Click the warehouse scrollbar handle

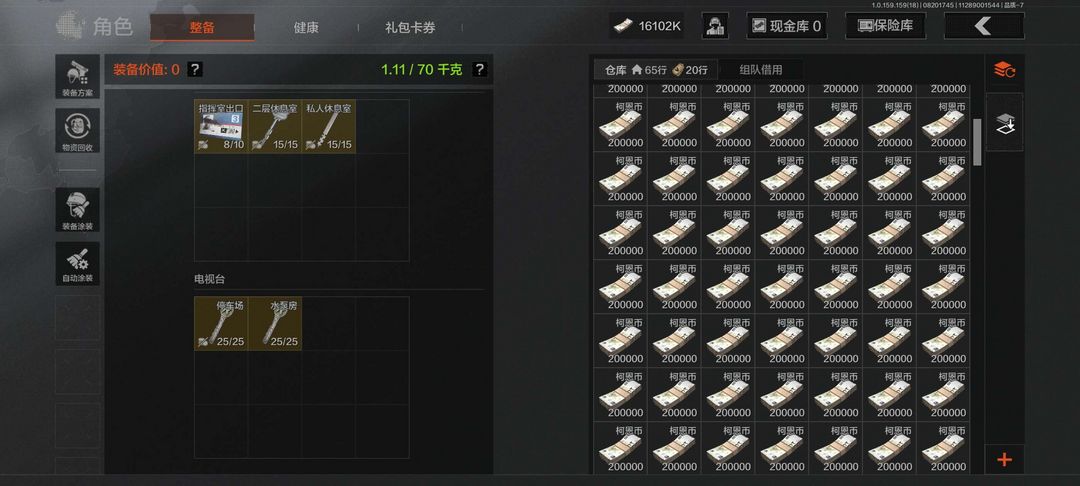pos(977,142)
